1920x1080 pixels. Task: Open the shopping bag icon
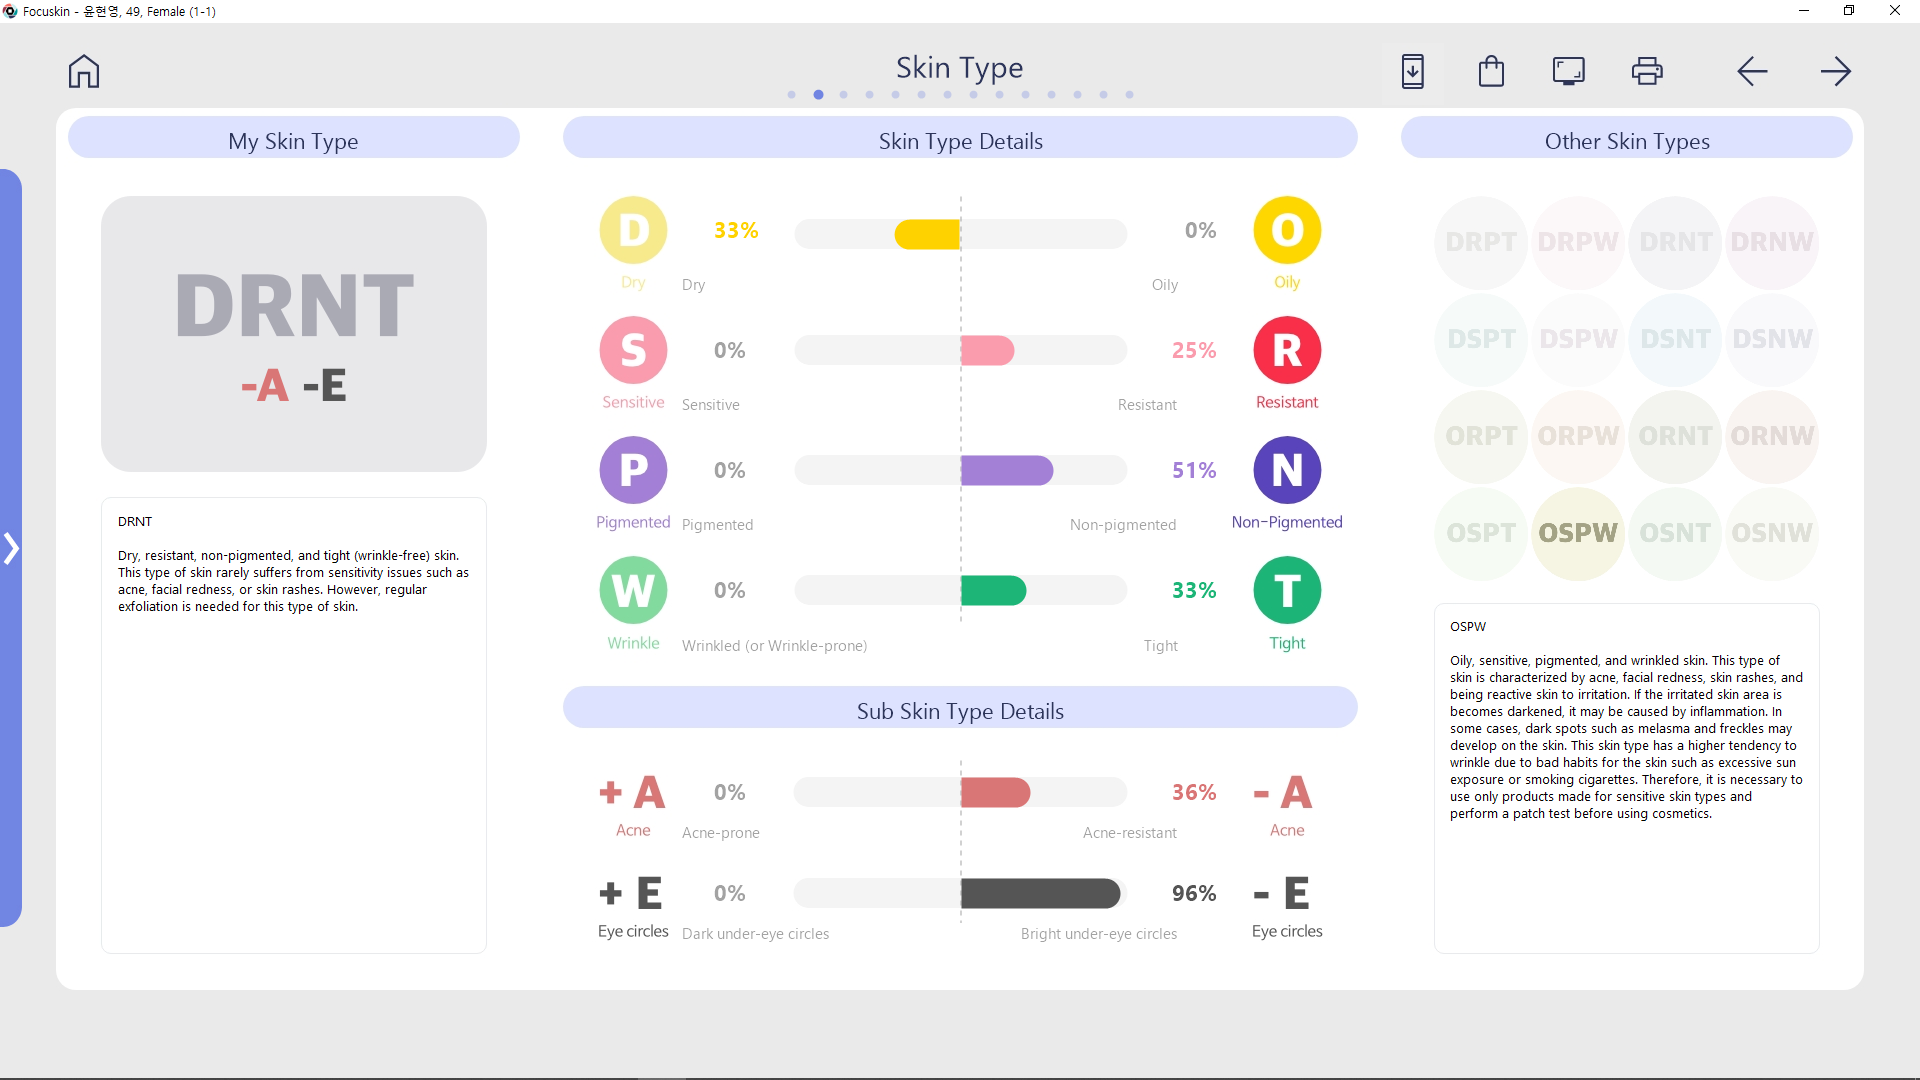pos(1491,71)
